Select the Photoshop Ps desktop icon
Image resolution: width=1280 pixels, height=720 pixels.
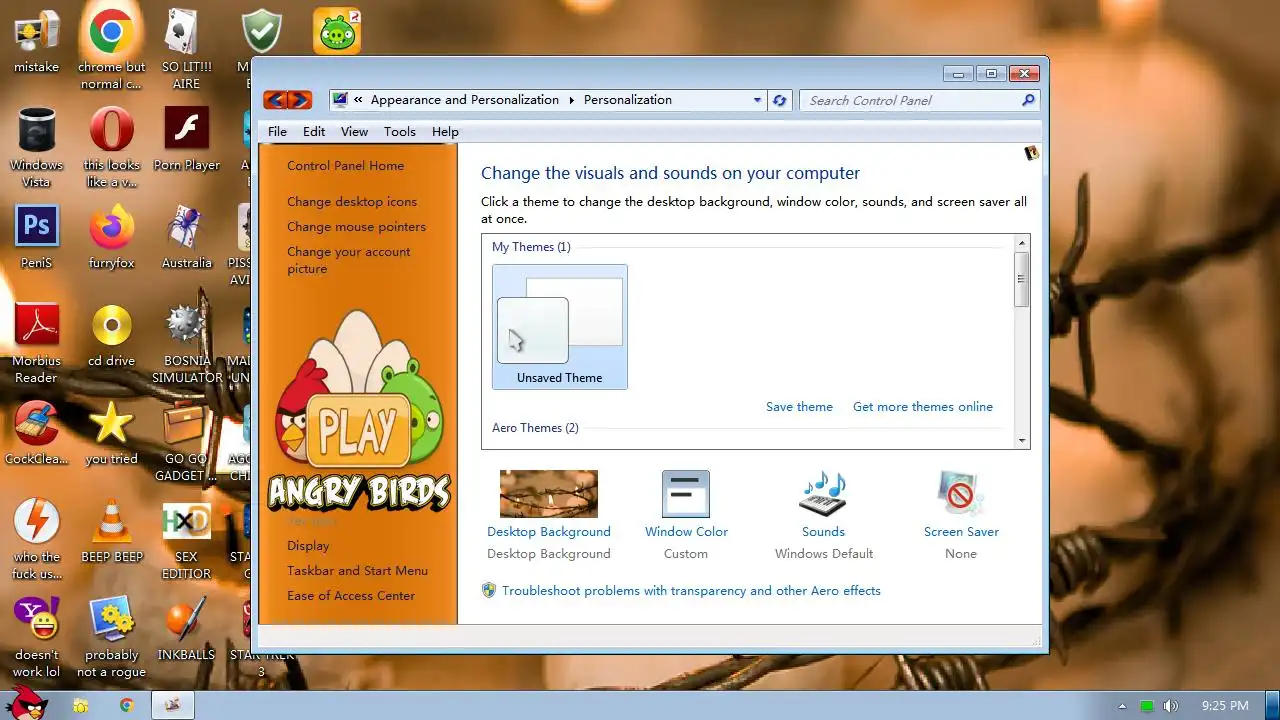point(36,238)
